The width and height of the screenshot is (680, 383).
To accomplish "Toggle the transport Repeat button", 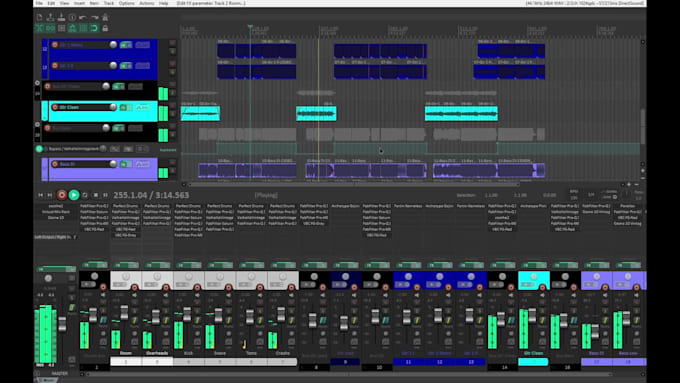I will click(85, 195).
